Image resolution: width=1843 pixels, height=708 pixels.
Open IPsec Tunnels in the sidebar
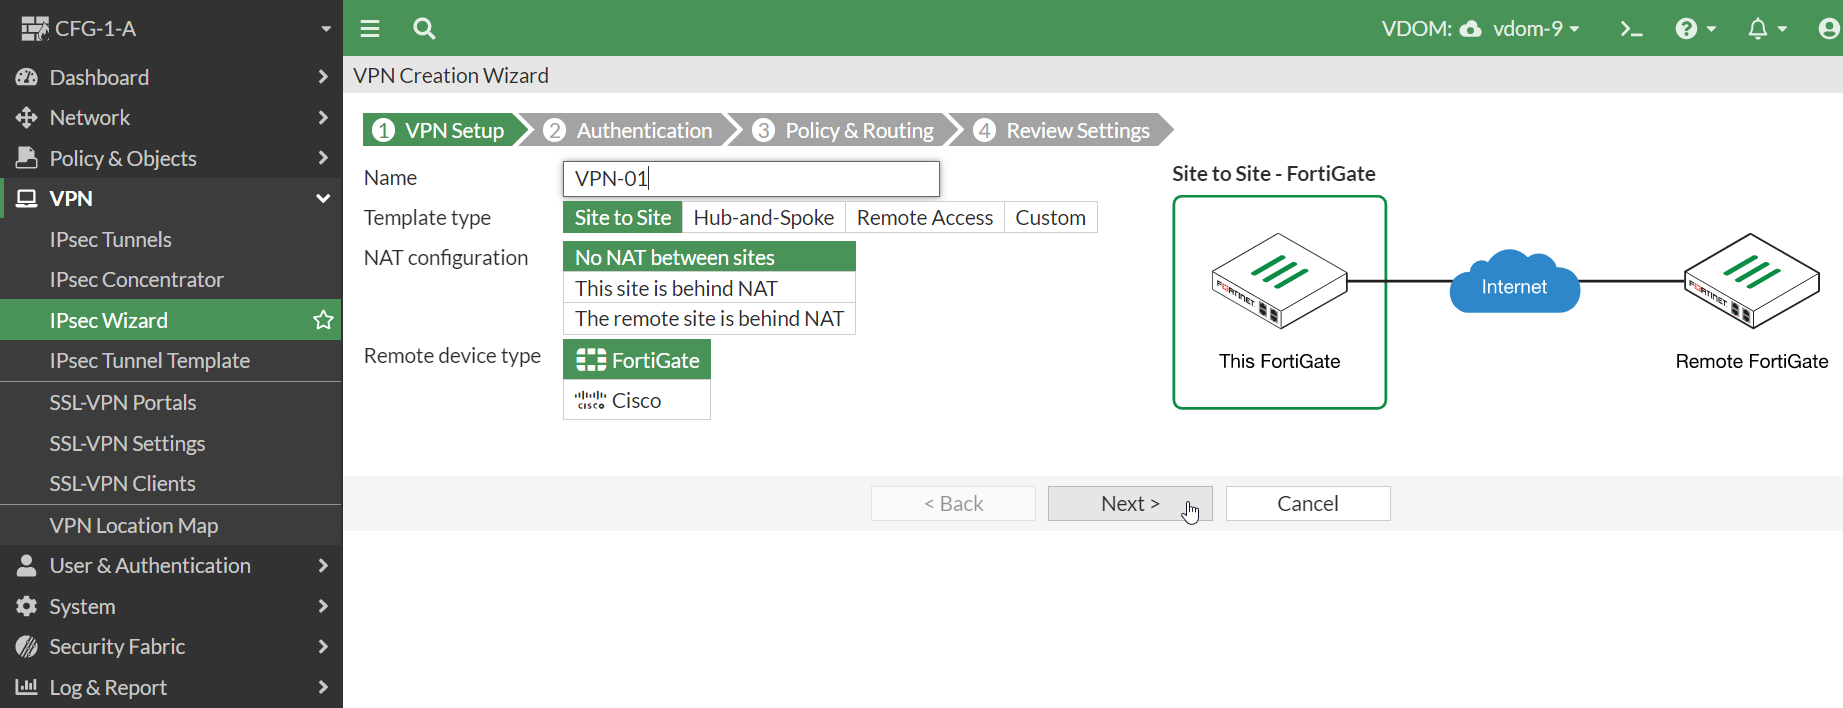coord(111,240)
